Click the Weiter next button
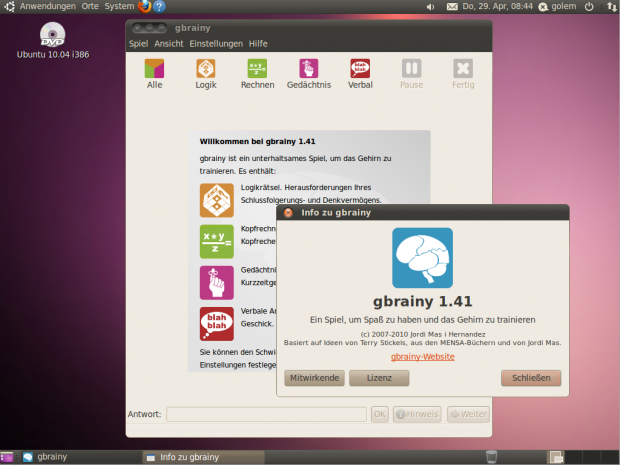 click(469, 414)
